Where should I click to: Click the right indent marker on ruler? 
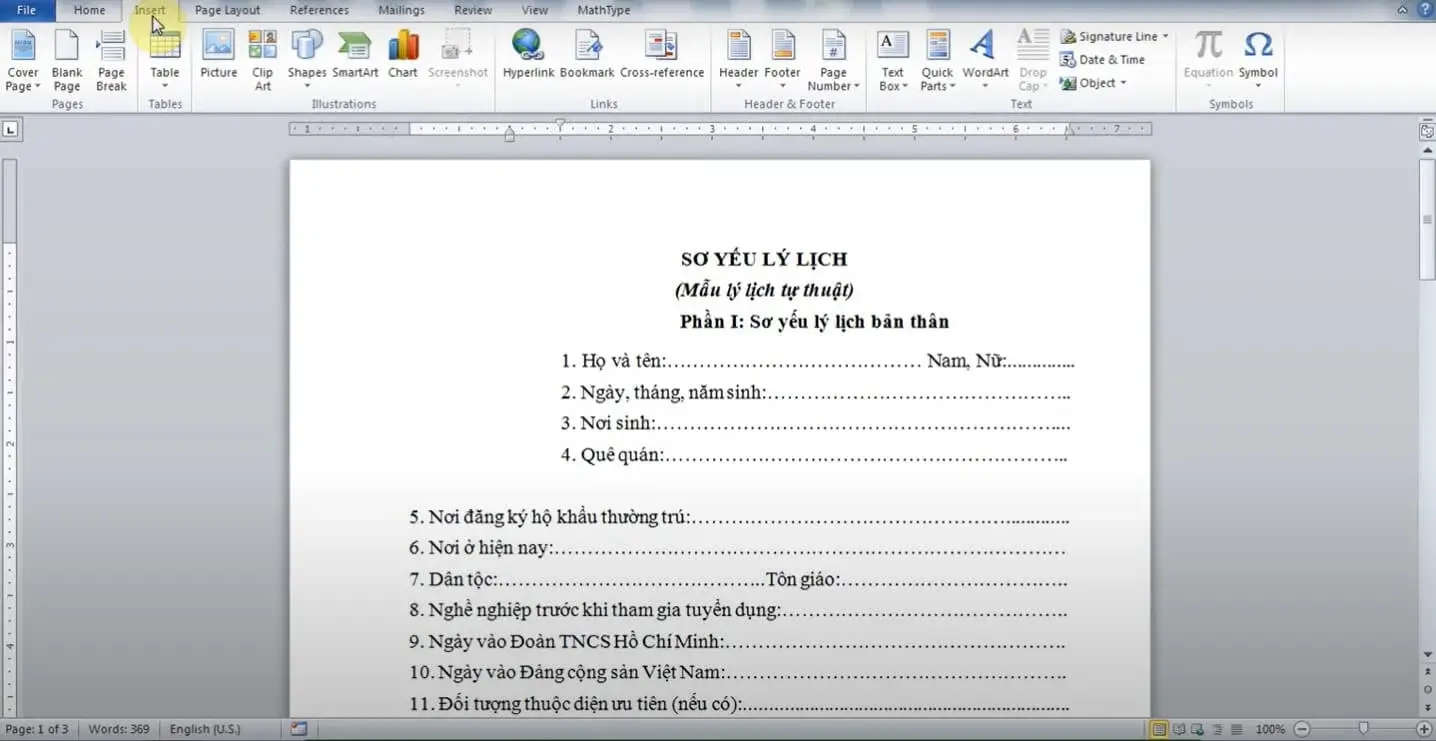1069,133
